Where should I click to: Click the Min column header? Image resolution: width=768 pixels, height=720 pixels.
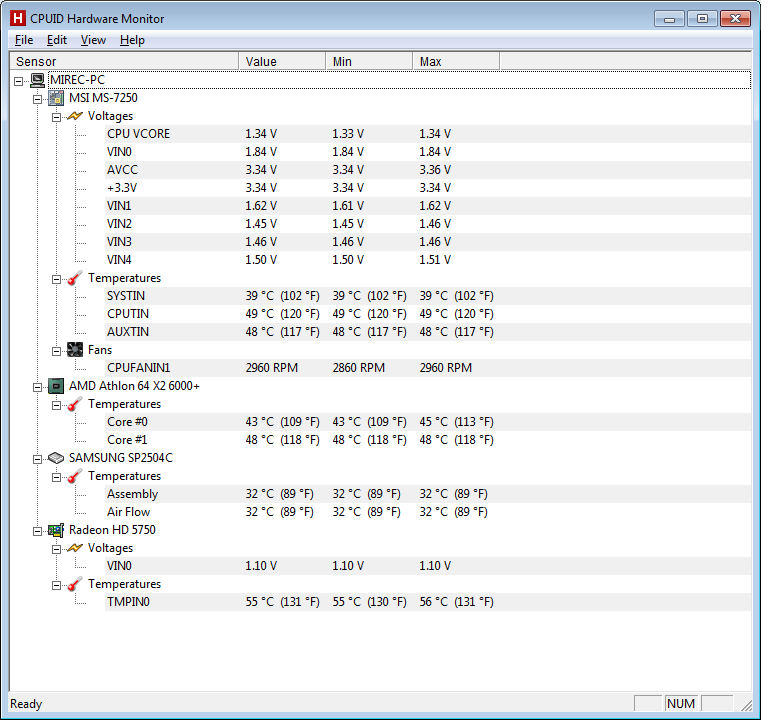coord(369,62)
